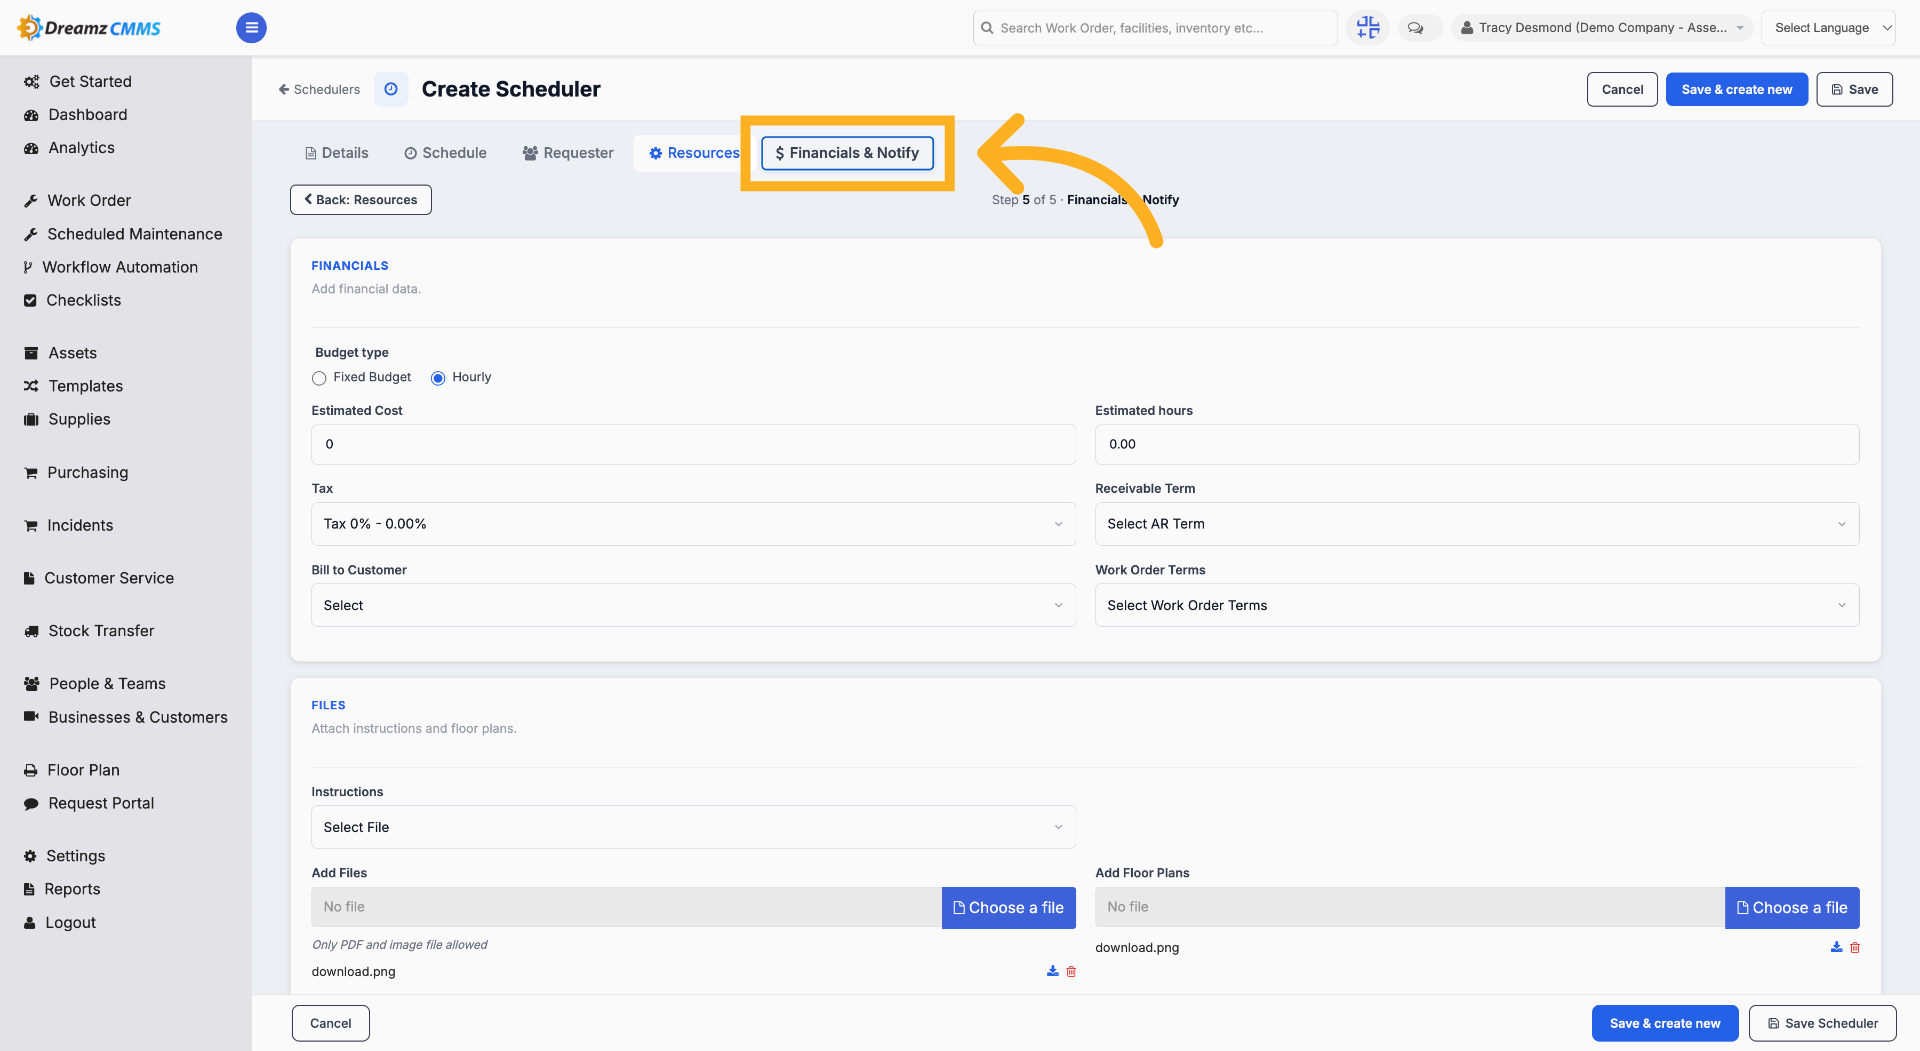Click the Businesses & Customers camera icon
The image size is (1920, 1051).
(31, 716)
